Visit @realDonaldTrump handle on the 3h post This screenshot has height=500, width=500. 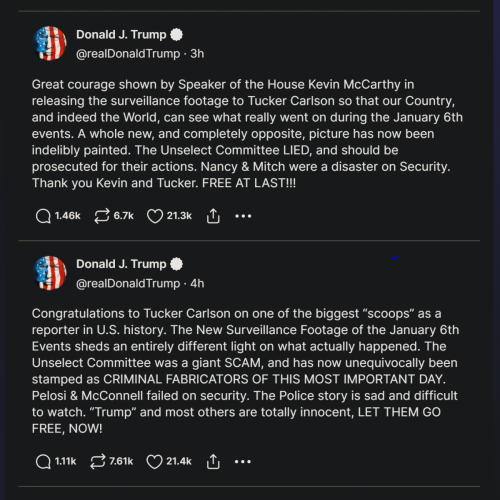coord(128,54)
